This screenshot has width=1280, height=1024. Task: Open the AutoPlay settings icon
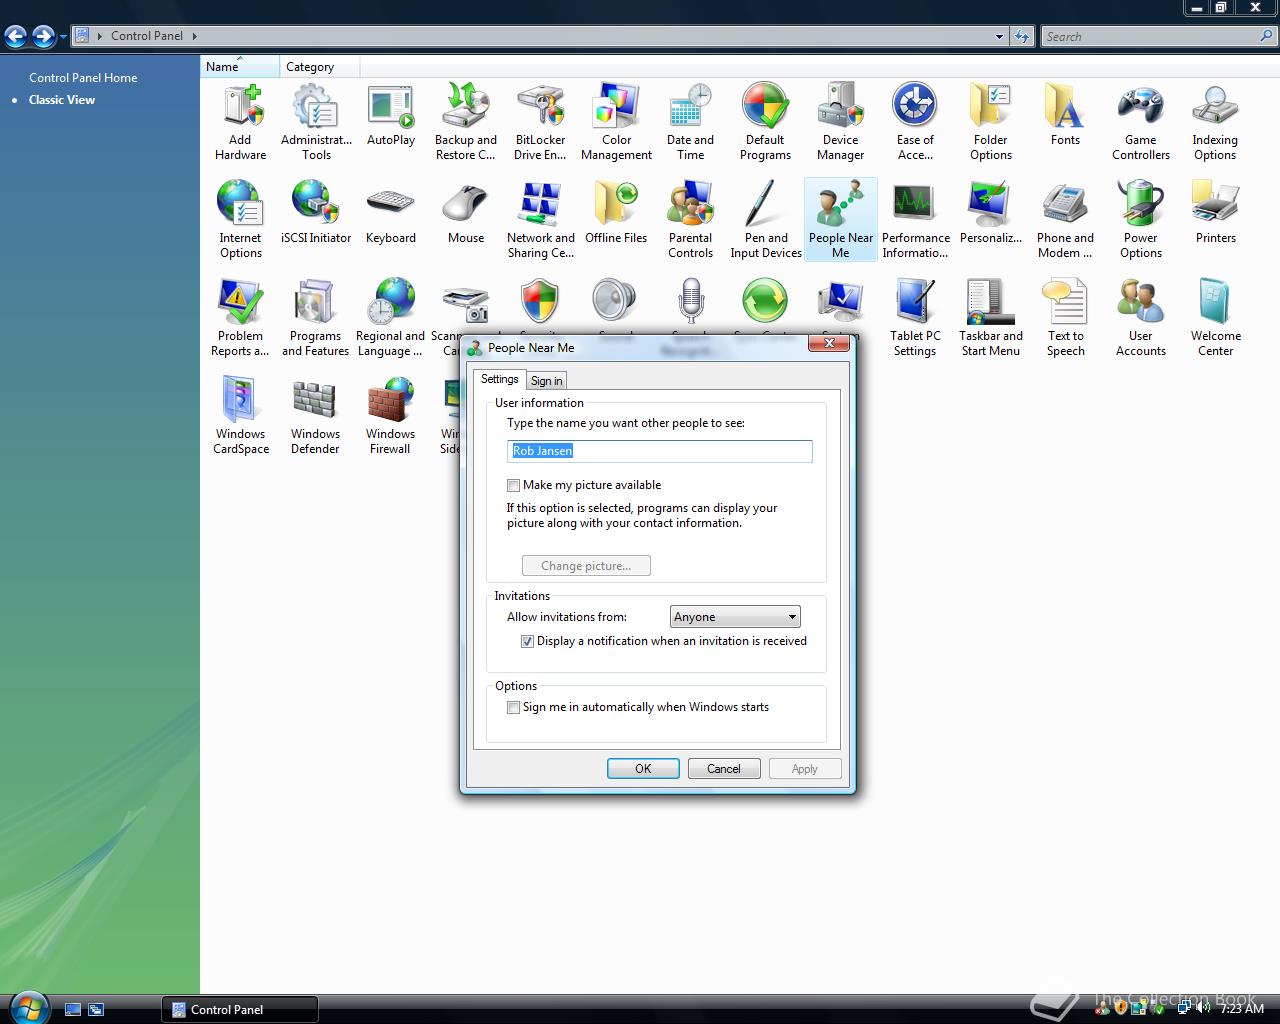pos(391,116)
